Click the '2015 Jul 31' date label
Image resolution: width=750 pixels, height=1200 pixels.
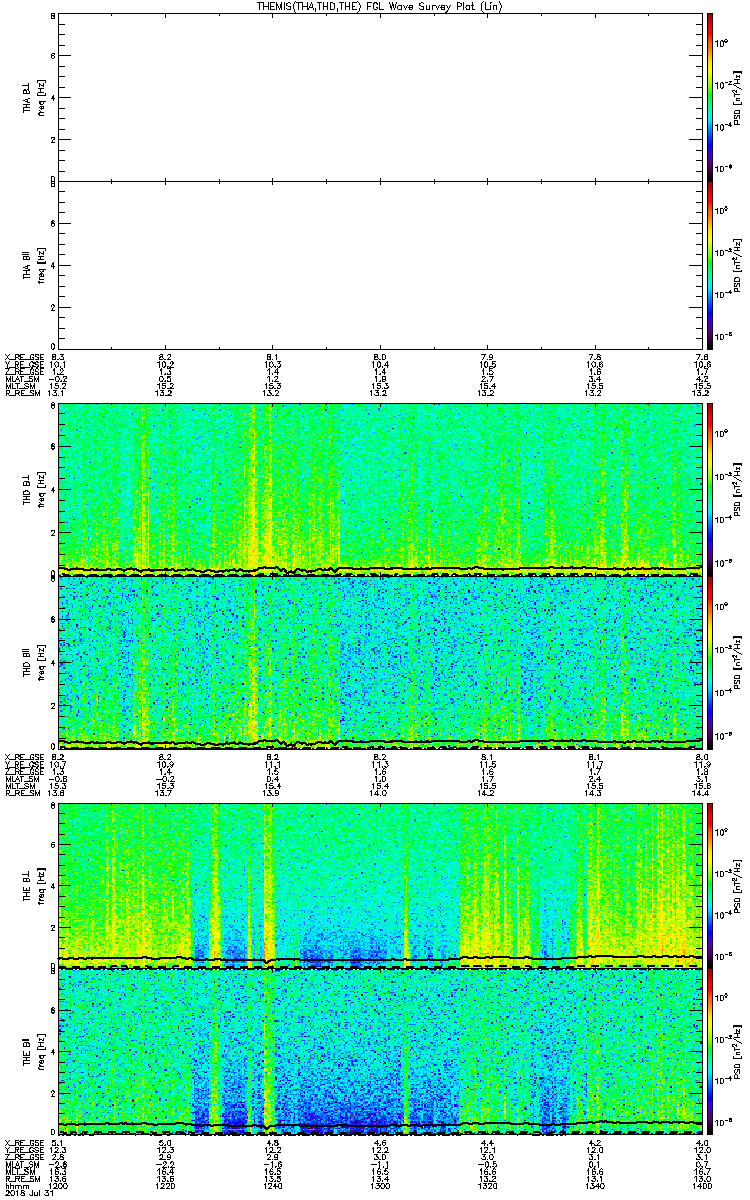point(27,1192)
